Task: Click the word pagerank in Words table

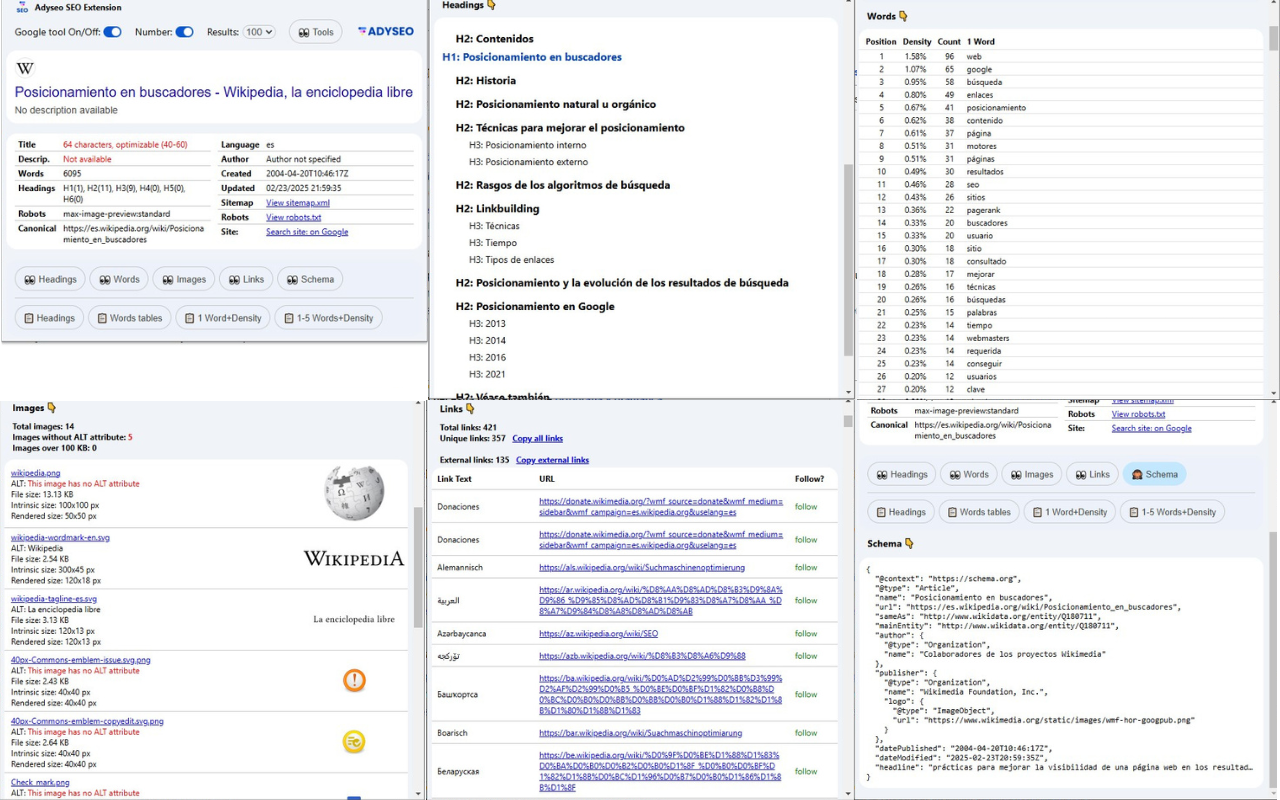Action: [x=984, y=210]
